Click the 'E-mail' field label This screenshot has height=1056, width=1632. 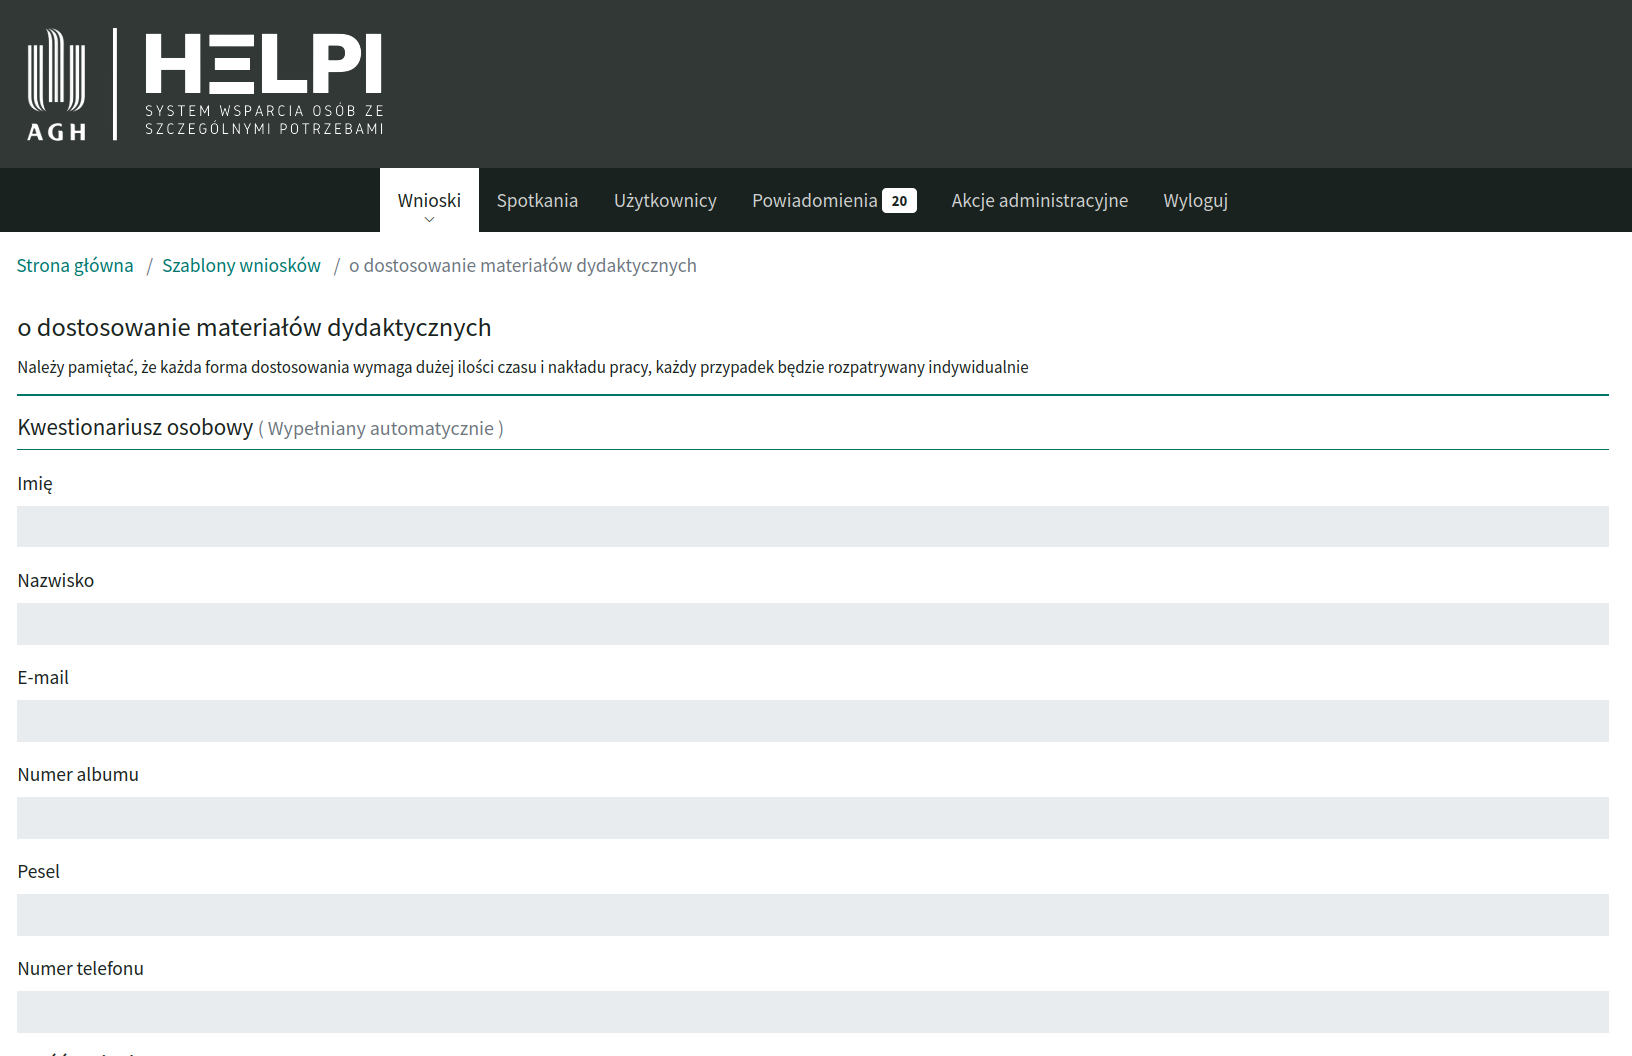pos(43,677)
